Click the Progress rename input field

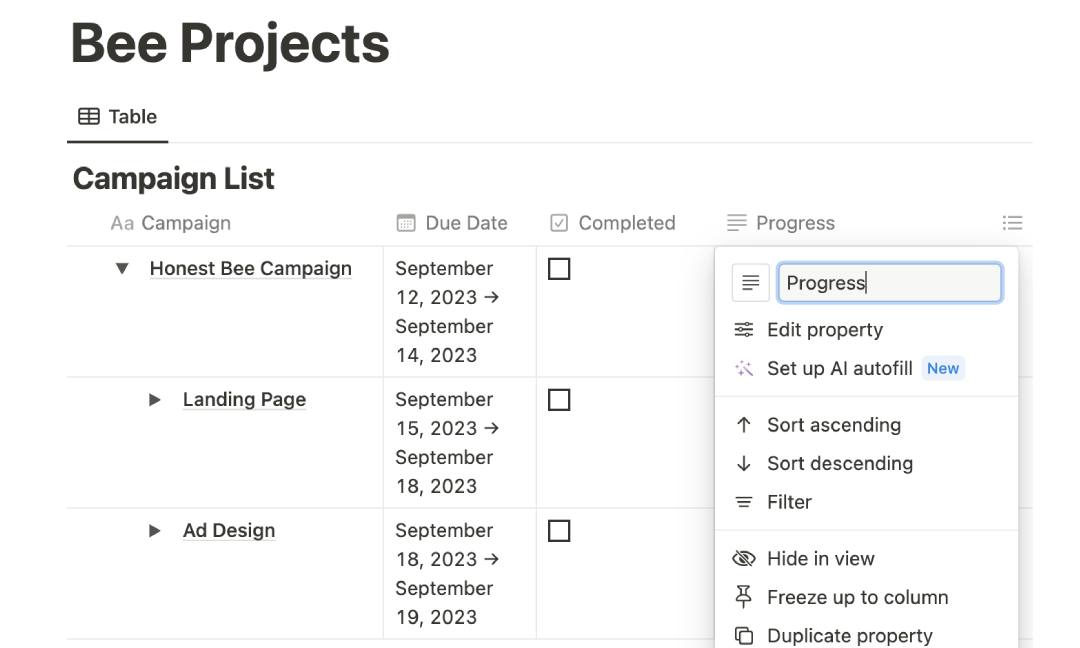pos(889,282)
